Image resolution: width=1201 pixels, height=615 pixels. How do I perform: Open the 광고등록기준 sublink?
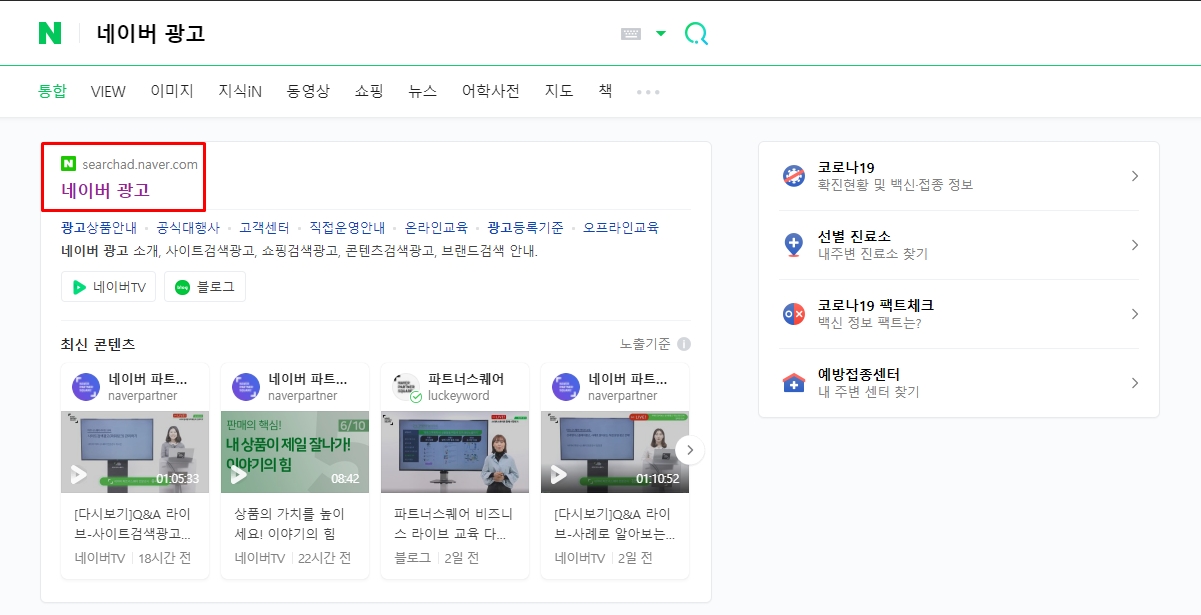[x=525, y=227]
